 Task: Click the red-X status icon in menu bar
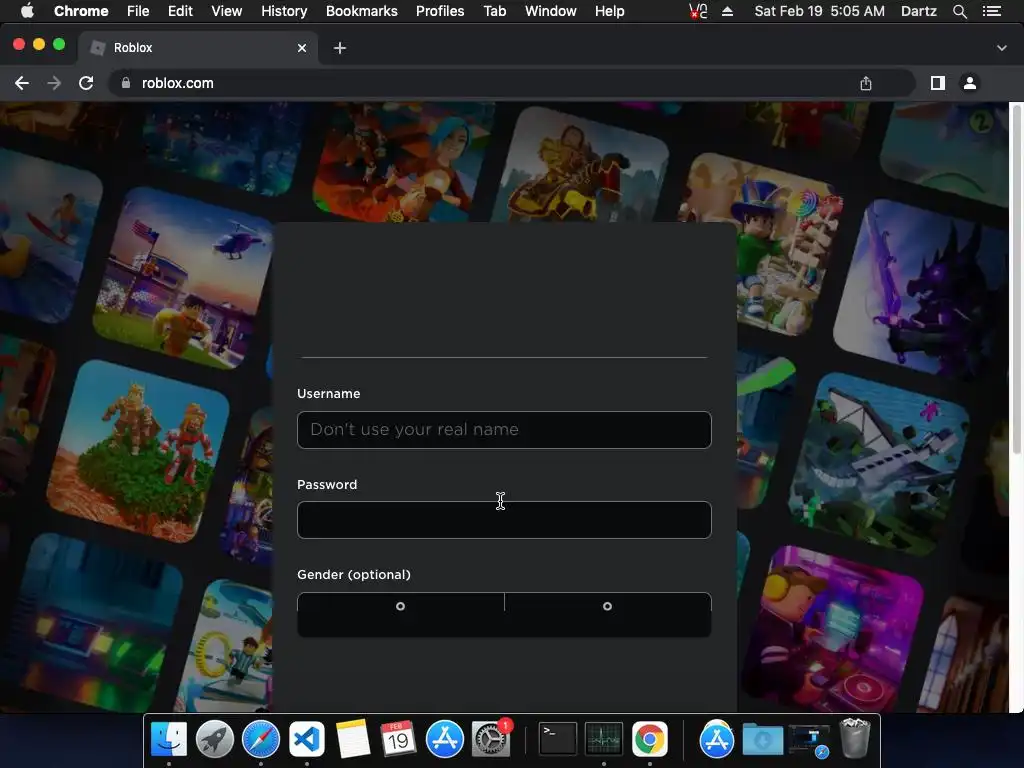(x=698, y=11)
